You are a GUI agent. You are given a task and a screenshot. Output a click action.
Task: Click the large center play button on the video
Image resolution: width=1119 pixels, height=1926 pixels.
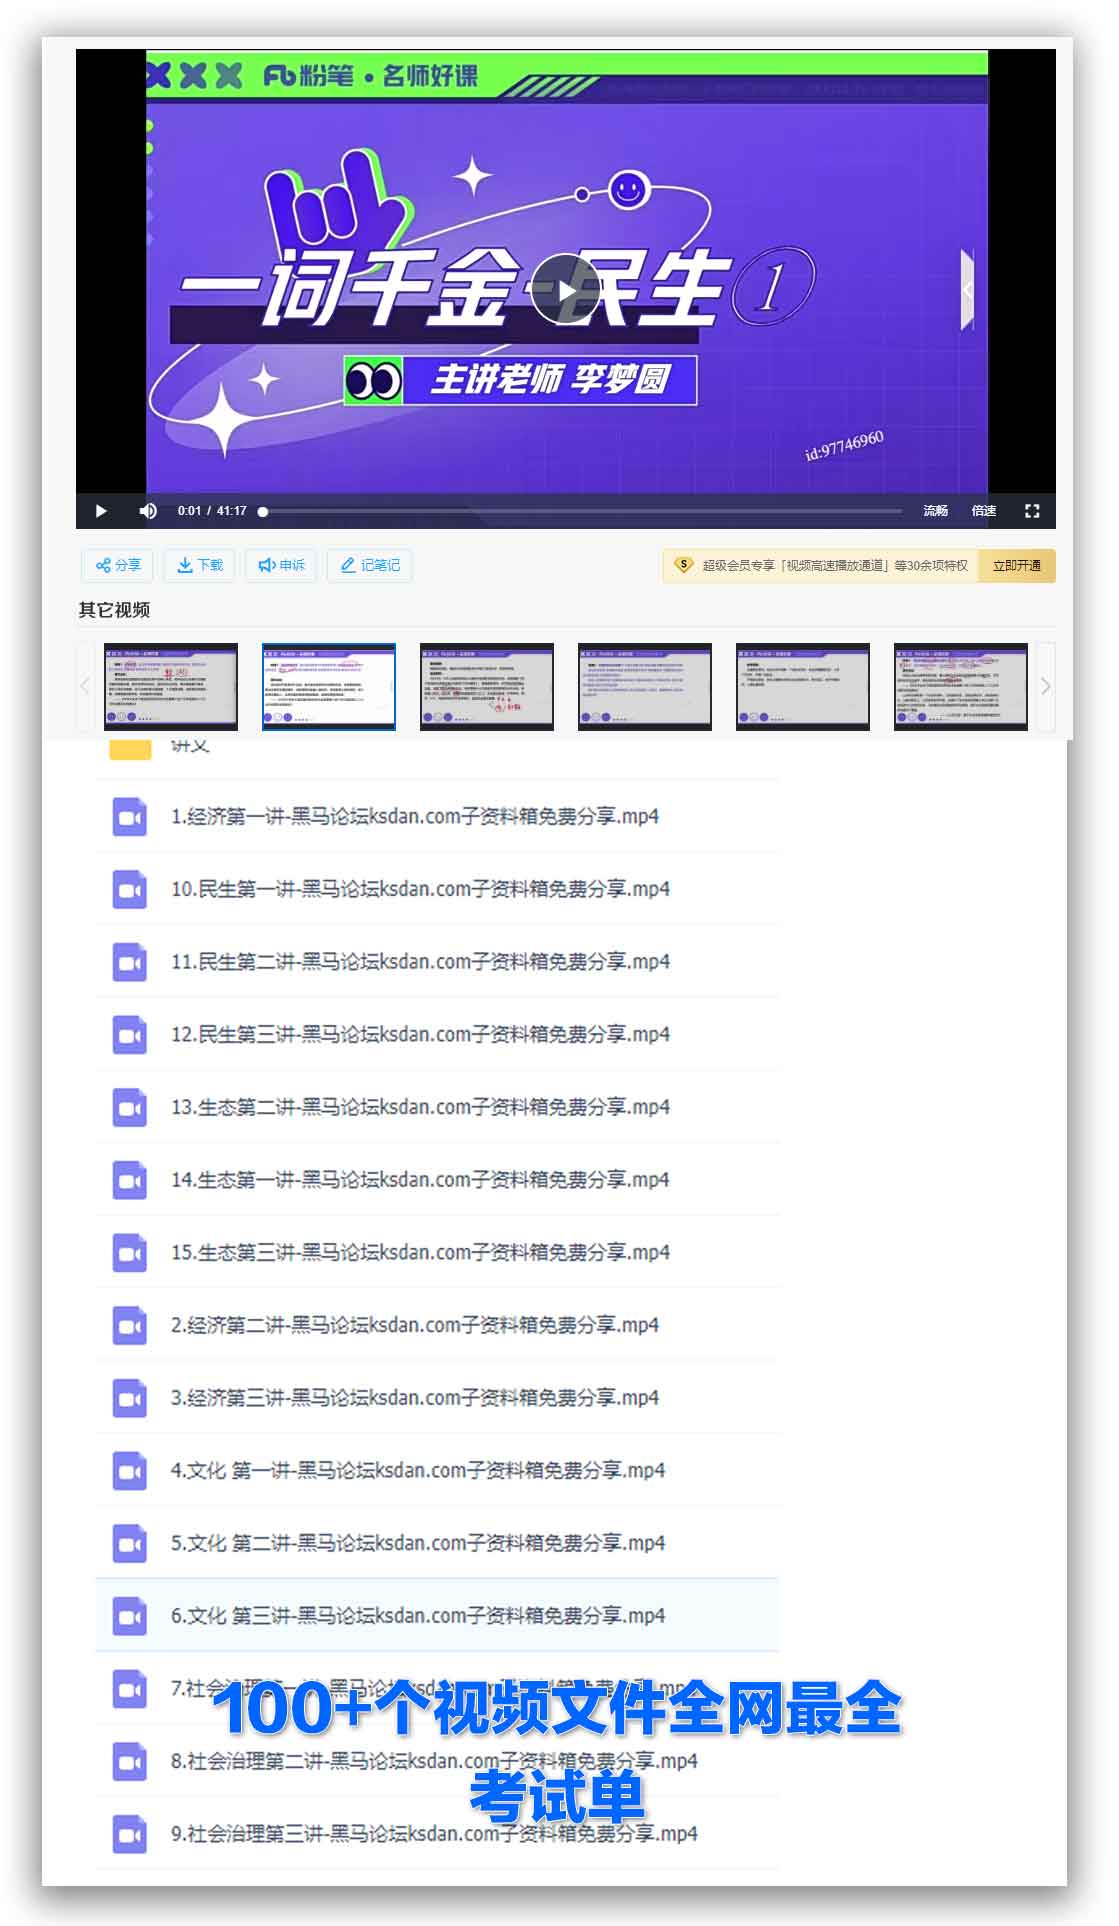pyautogui.click(x=565, y=291)
